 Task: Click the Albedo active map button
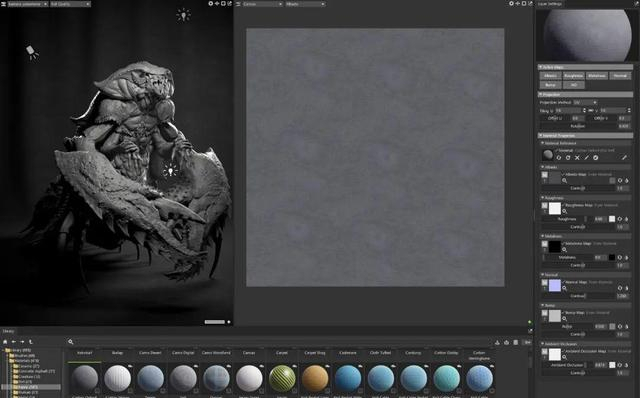(x=550, y=76)
